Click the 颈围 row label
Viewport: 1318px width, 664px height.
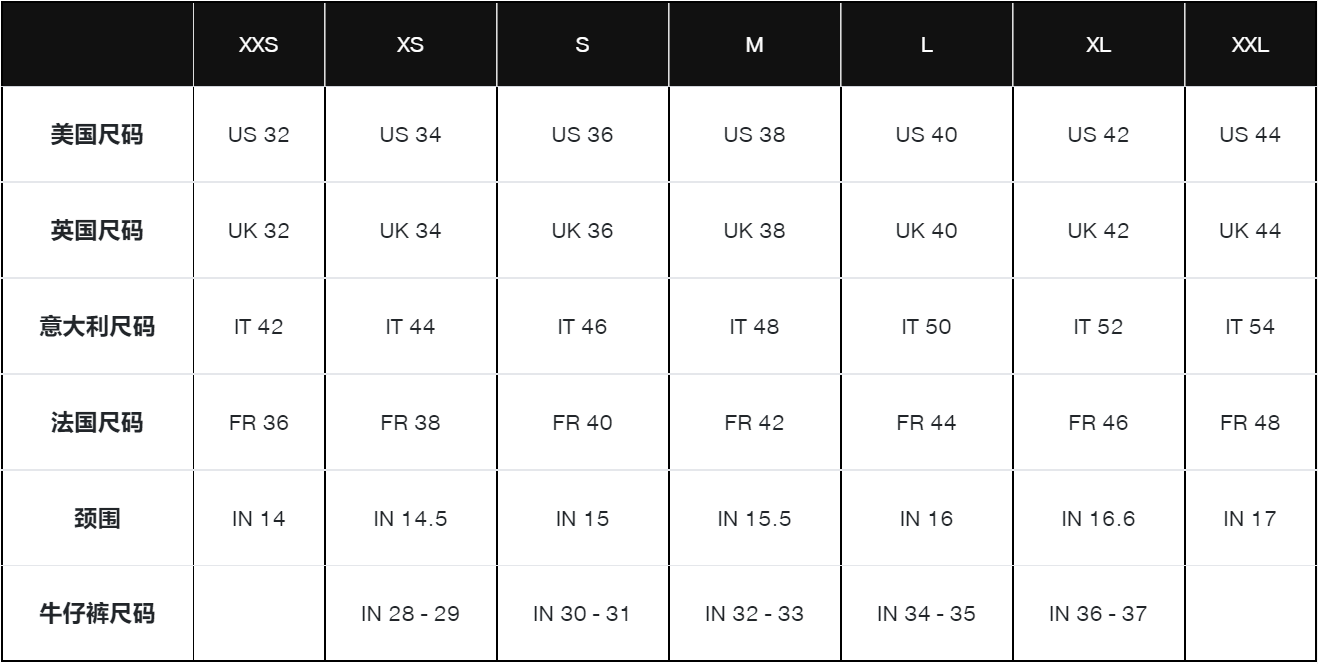(96, 519)
